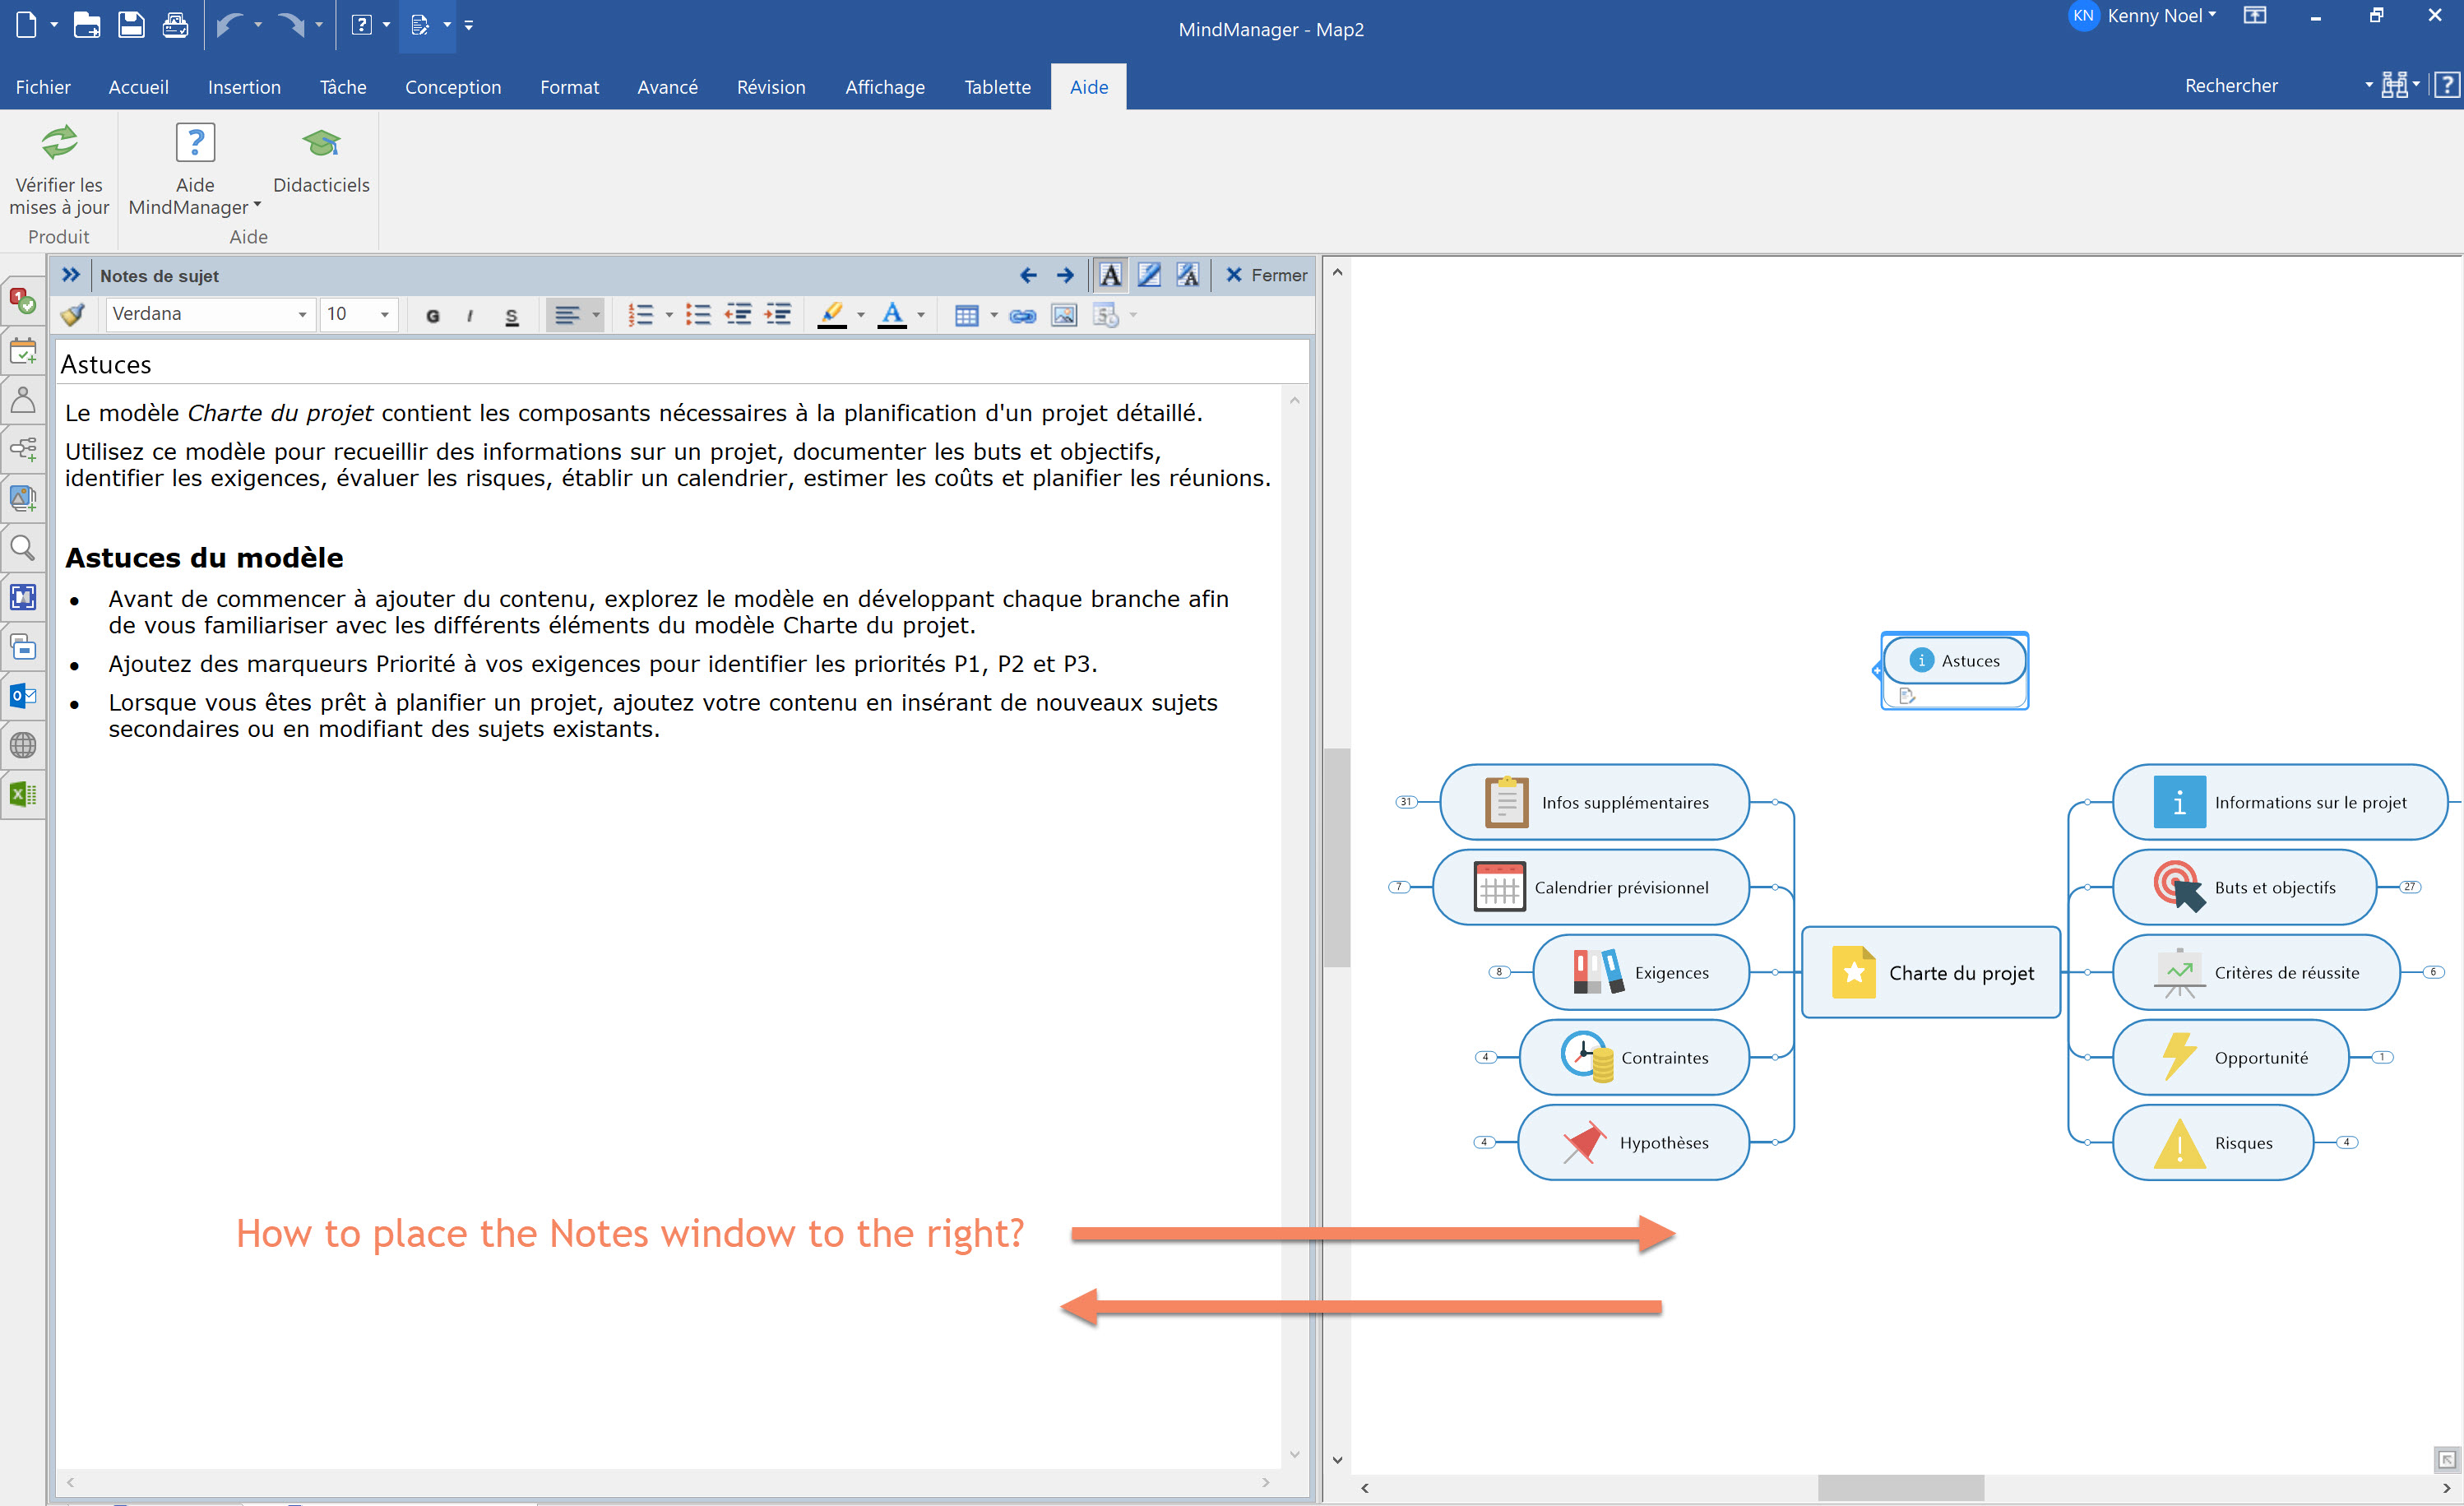2464x1506 pixels.
Task: Open the Outlook sidebar panel icon
Action: [23, 696]
